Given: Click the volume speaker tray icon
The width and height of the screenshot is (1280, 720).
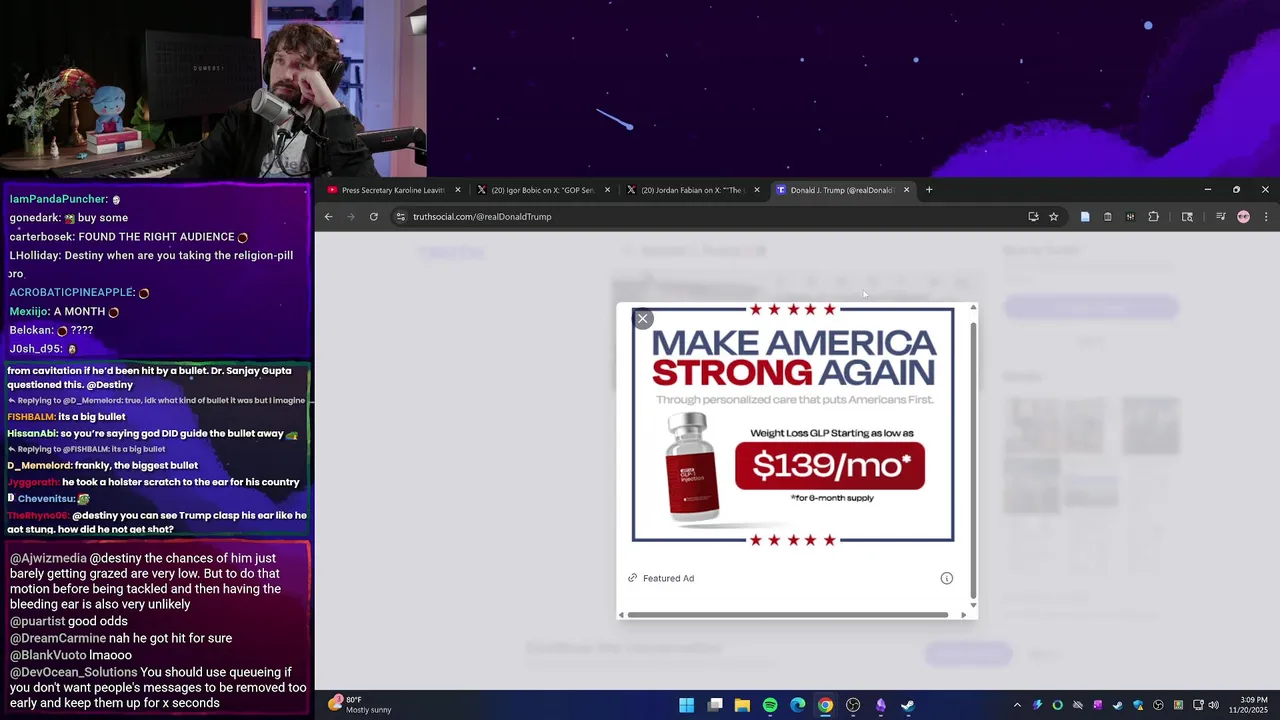Looking at the screenshot, I should (1213, 705).
